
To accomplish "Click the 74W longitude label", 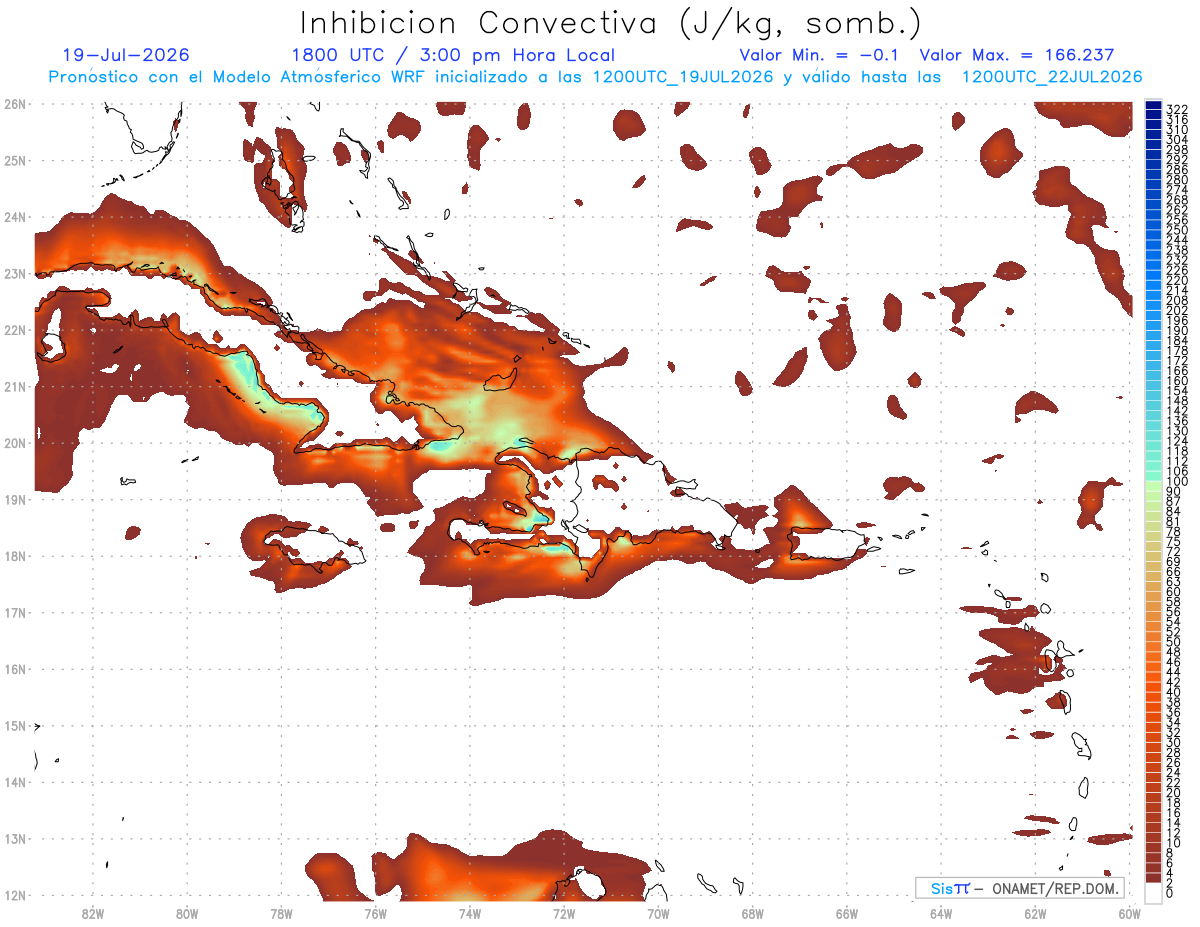I will 470,913.
